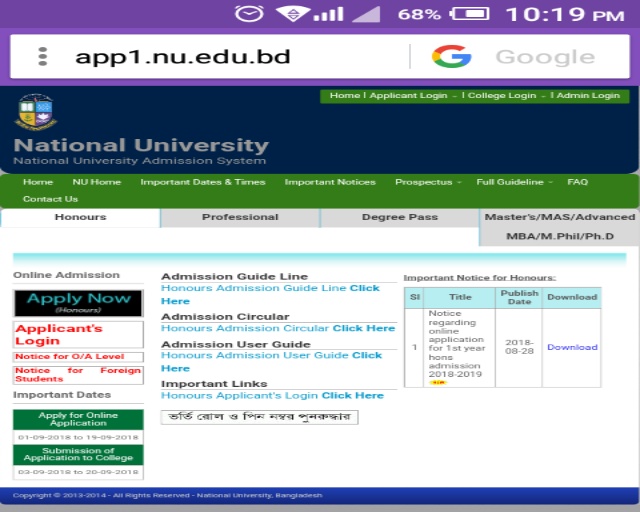The height and width of the screenshot is (512, 640).
Task: Open Honours Applicant's Login Click Here link
Action: pyautogui.click(x=272, y=396)
